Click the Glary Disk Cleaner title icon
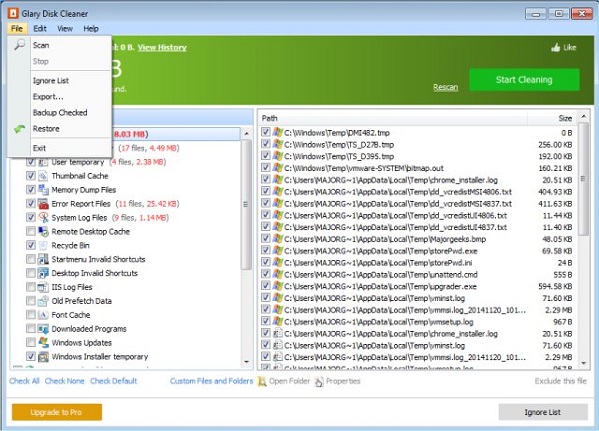Image resolution: width=599 pixels, height=431 pixels. 13,14
